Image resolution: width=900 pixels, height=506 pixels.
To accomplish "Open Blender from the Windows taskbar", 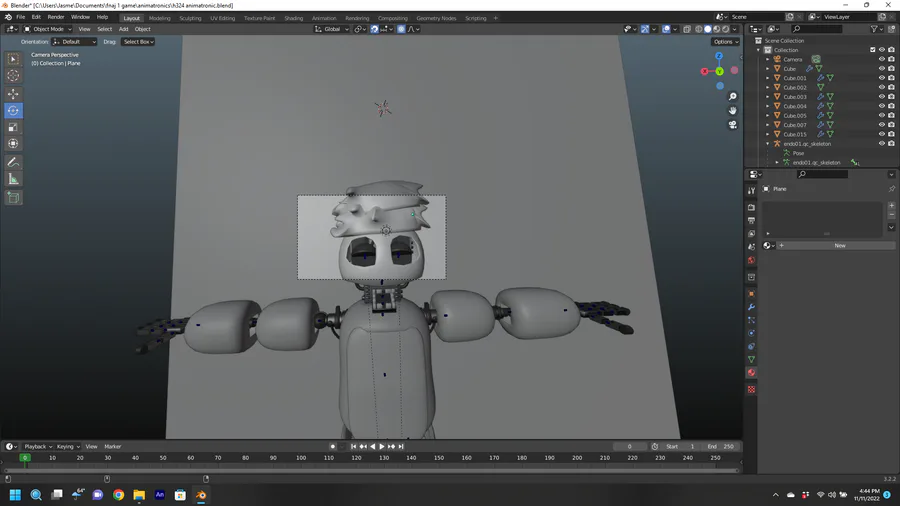I will click(x=201, y=495).
